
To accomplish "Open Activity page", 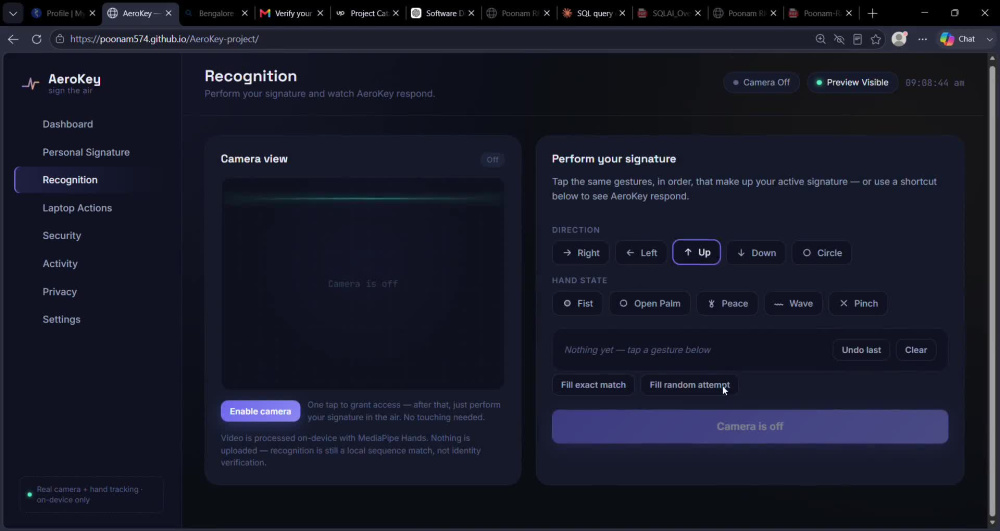I will 60,264.
